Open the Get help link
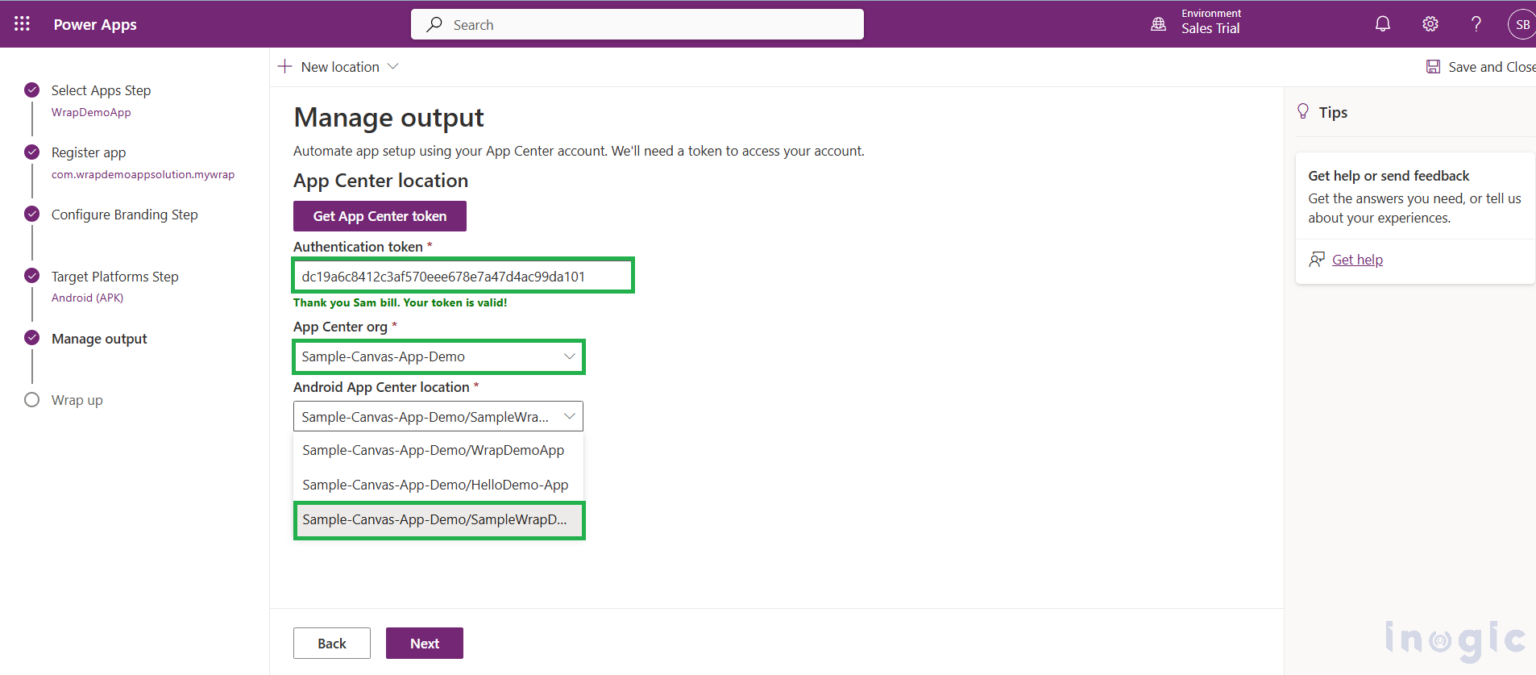This screenshot has width=1536, height=675. tap(1356, 259)
